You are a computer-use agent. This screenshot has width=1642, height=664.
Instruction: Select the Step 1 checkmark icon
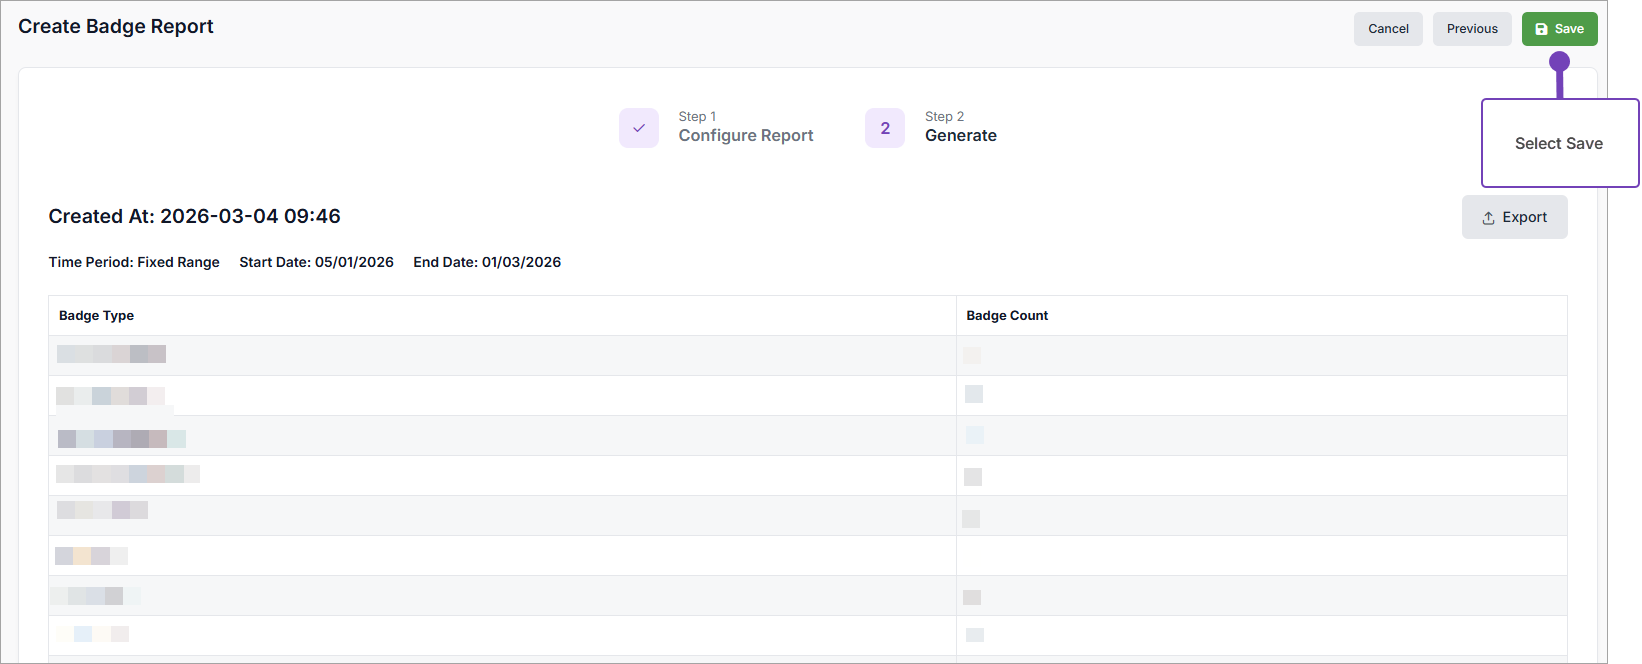[x=638, y=128]
